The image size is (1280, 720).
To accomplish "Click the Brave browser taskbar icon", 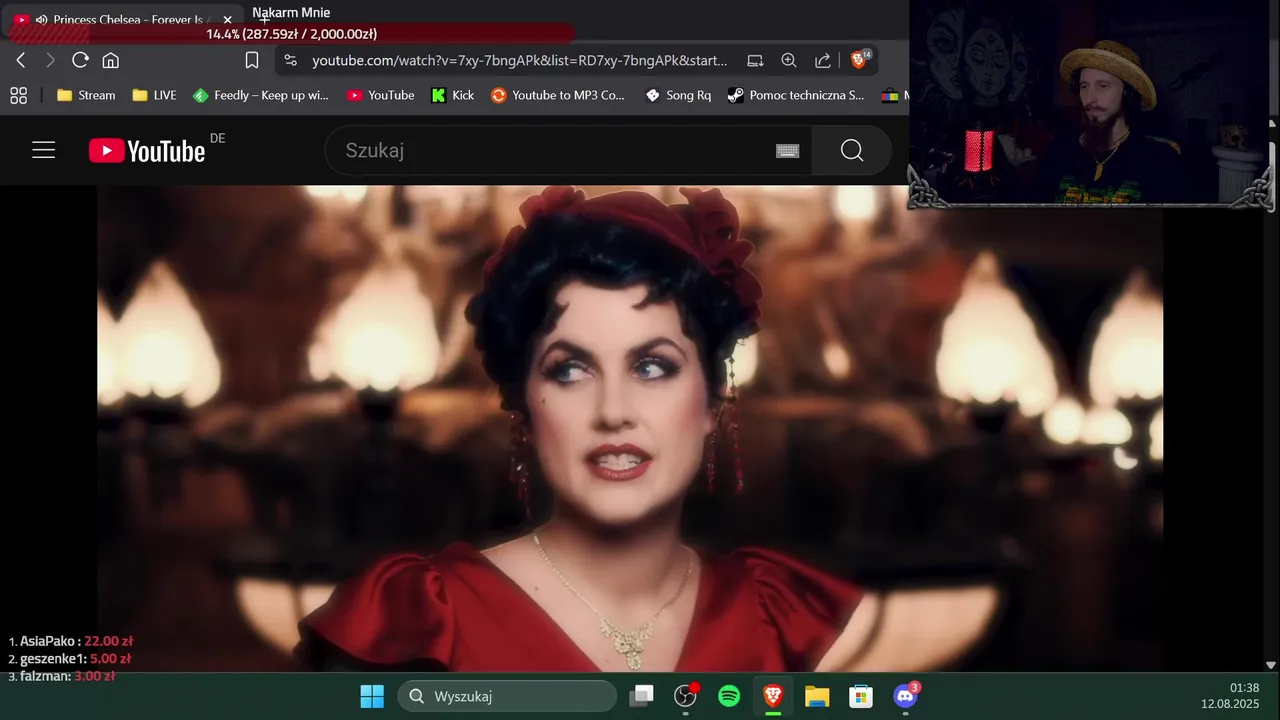I will point(773,696).
